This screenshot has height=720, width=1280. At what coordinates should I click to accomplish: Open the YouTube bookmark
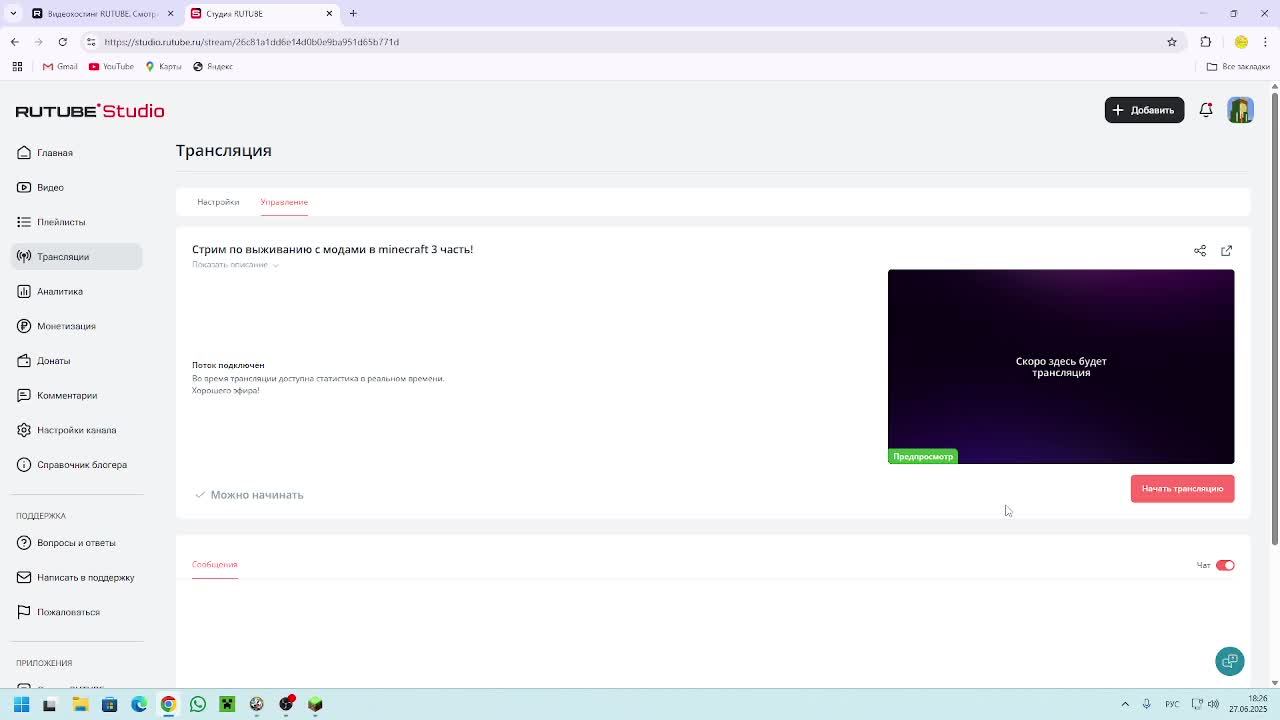coord(111,67)
